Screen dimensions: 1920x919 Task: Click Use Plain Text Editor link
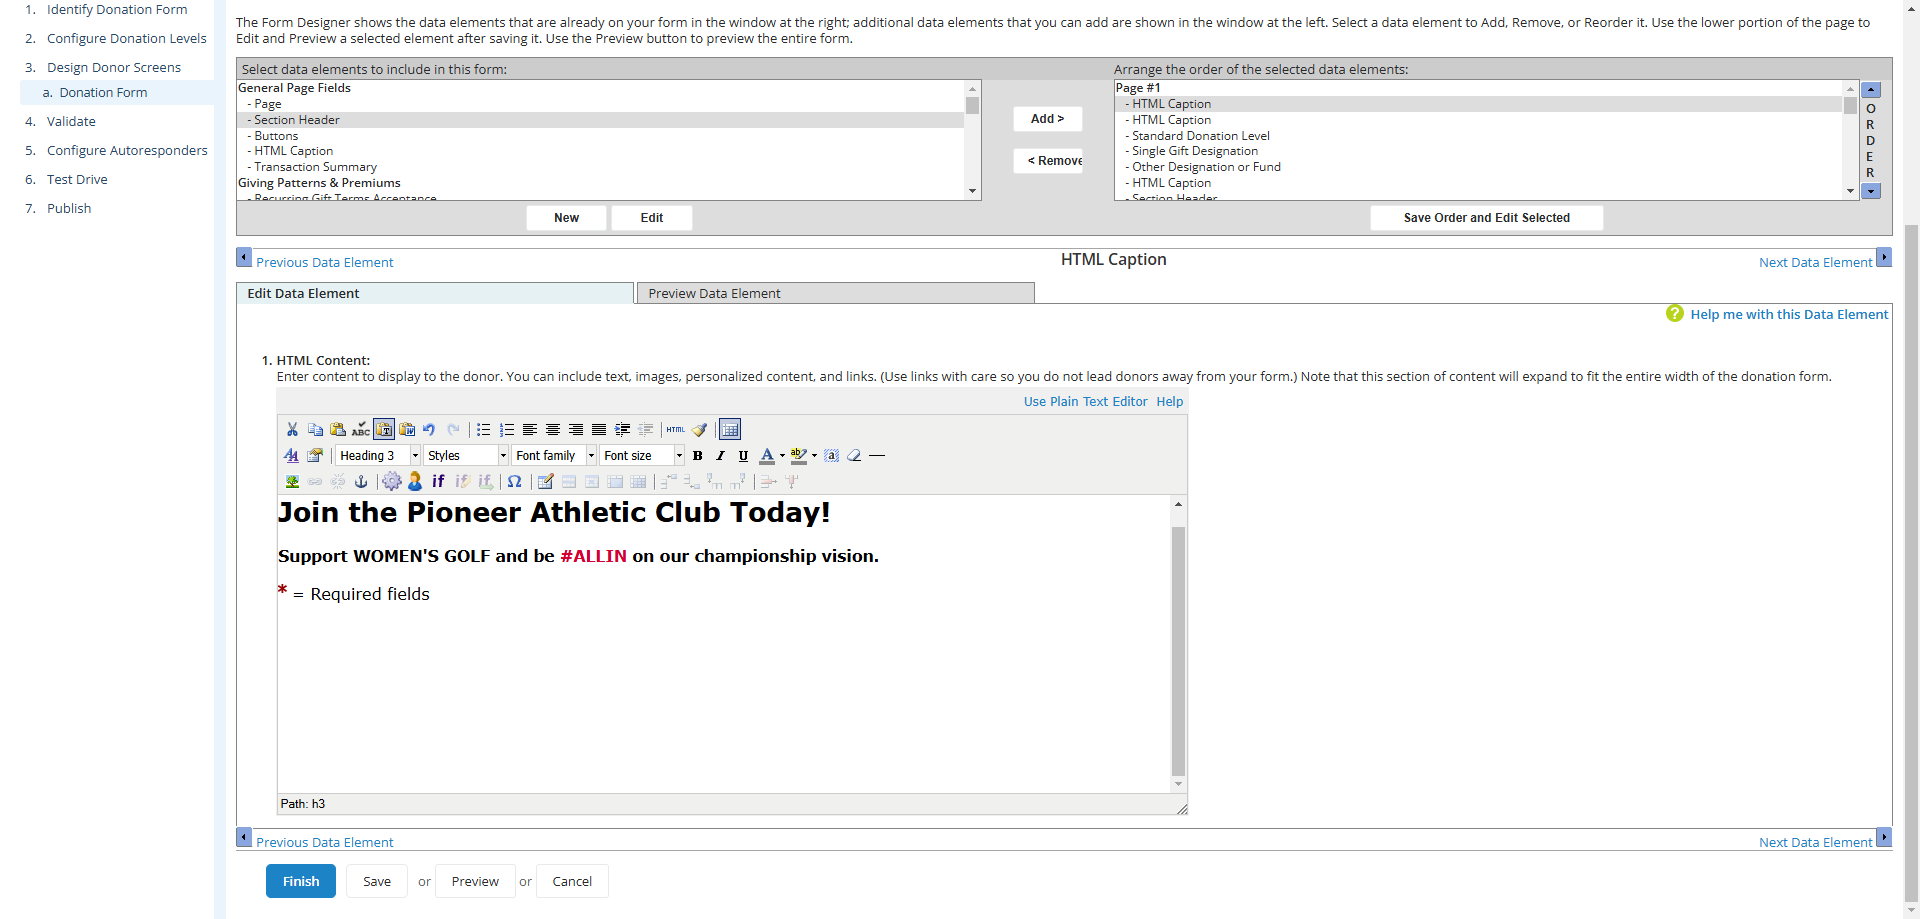[1085, 401]
